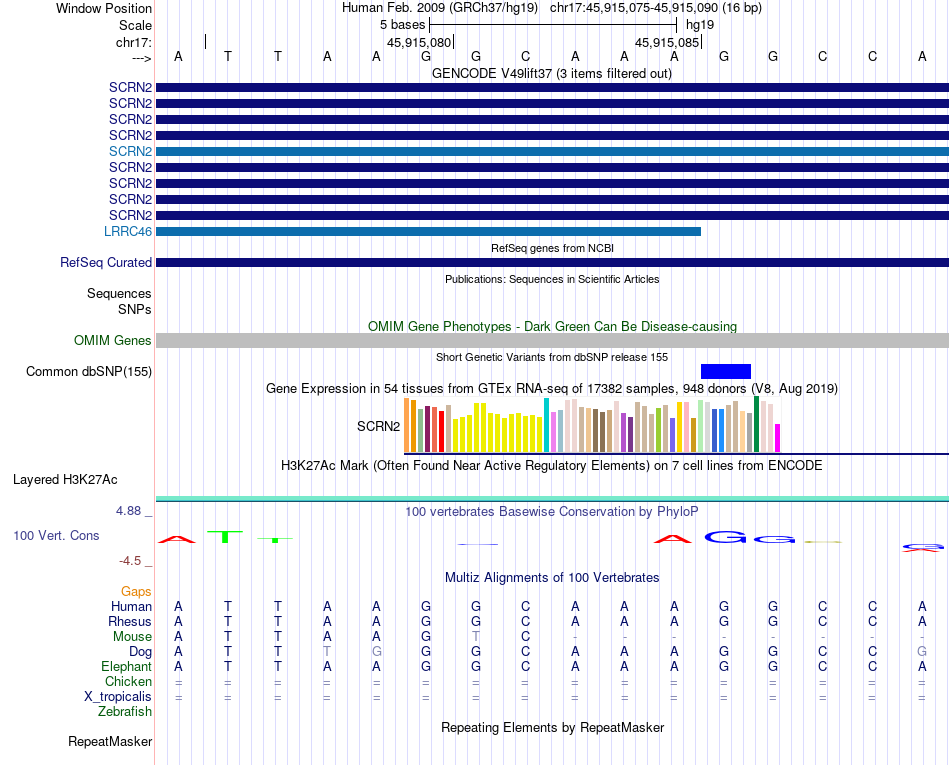
Task: Click Multiz Alignments of 100 Vertebrates title
Action: 552,578
